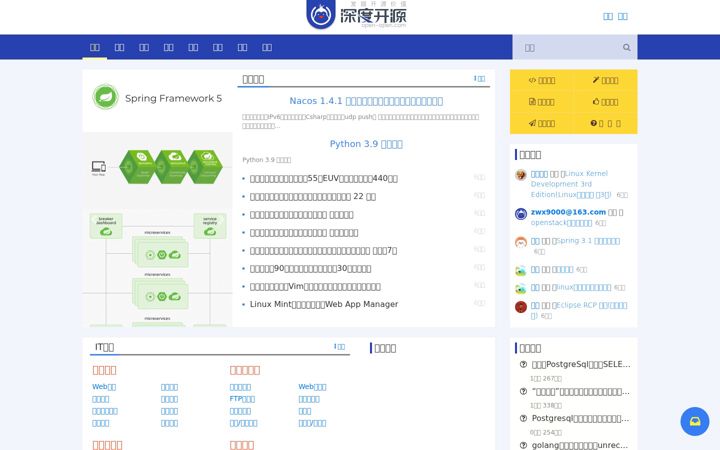Click avatar beside zwx9000@163.com
720x450 pixels.
click(521, 214)
